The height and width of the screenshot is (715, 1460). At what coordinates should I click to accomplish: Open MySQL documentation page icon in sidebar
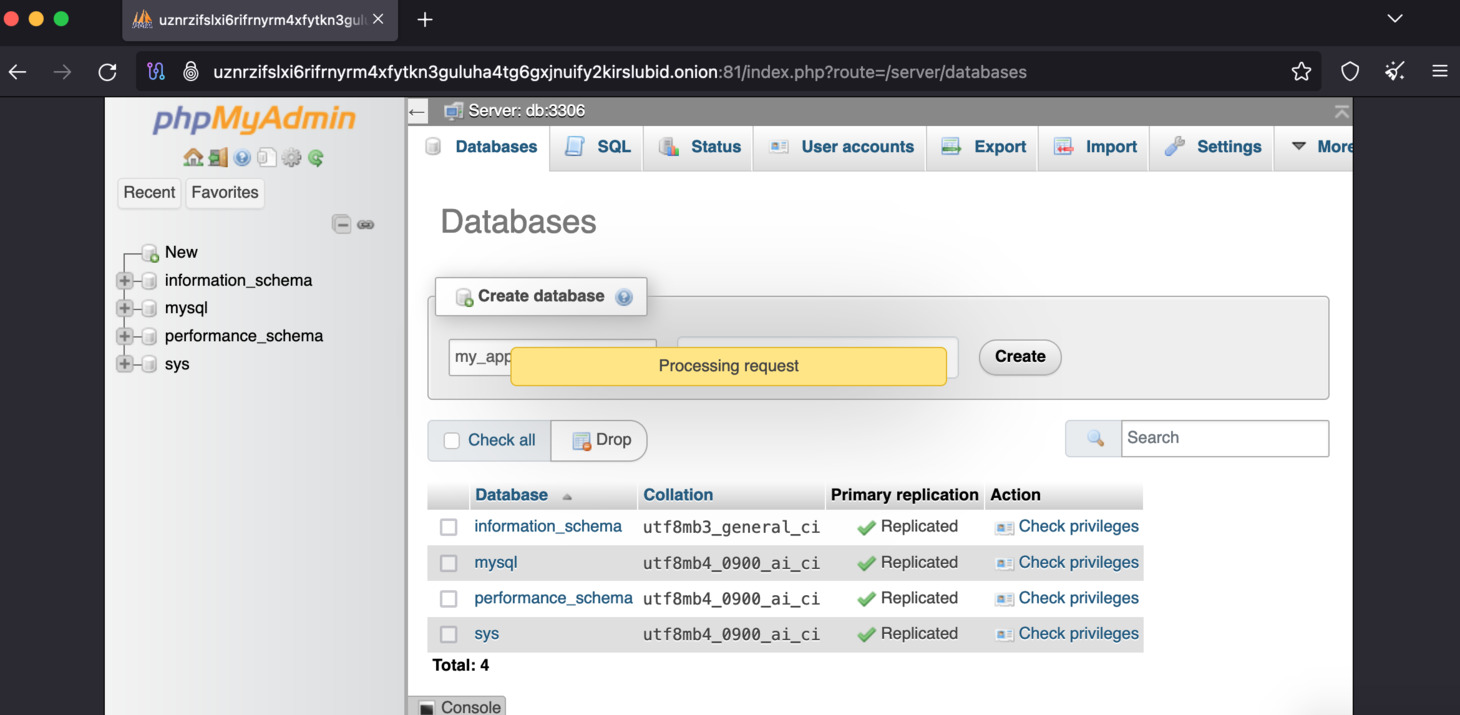click(x=266, y=158)
